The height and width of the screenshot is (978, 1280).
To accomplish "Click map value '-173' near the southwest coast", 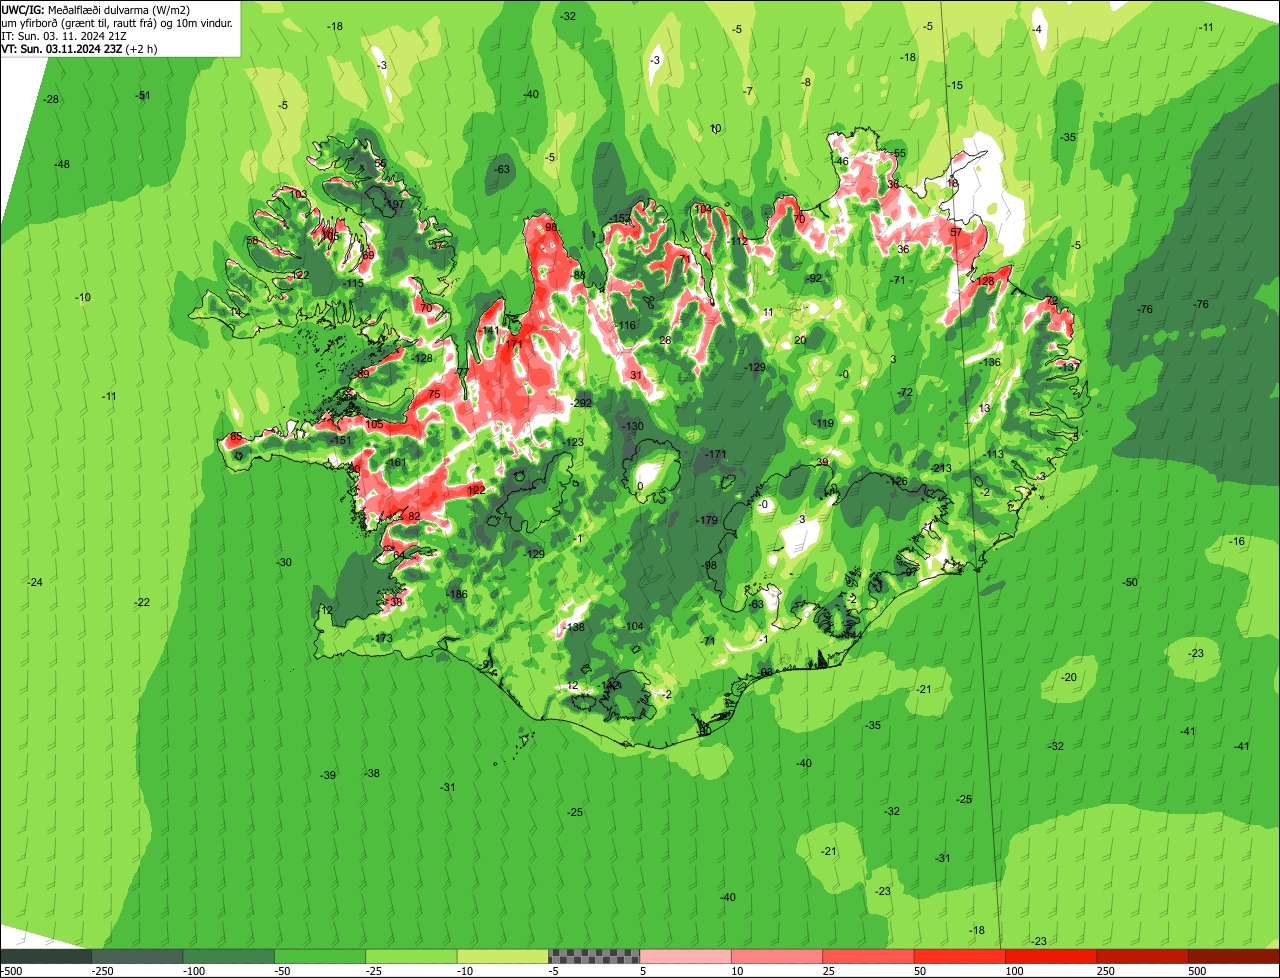I will tap(382, 638).
